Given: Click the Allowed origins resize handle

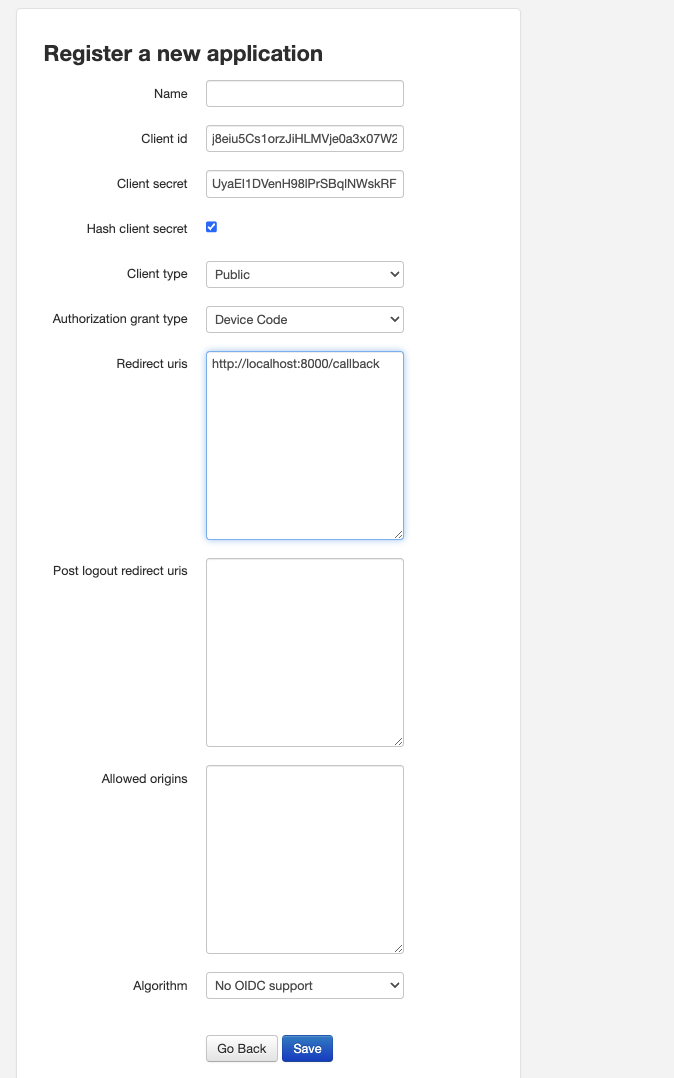Looking at the screenshot, I should click(398, 948).
